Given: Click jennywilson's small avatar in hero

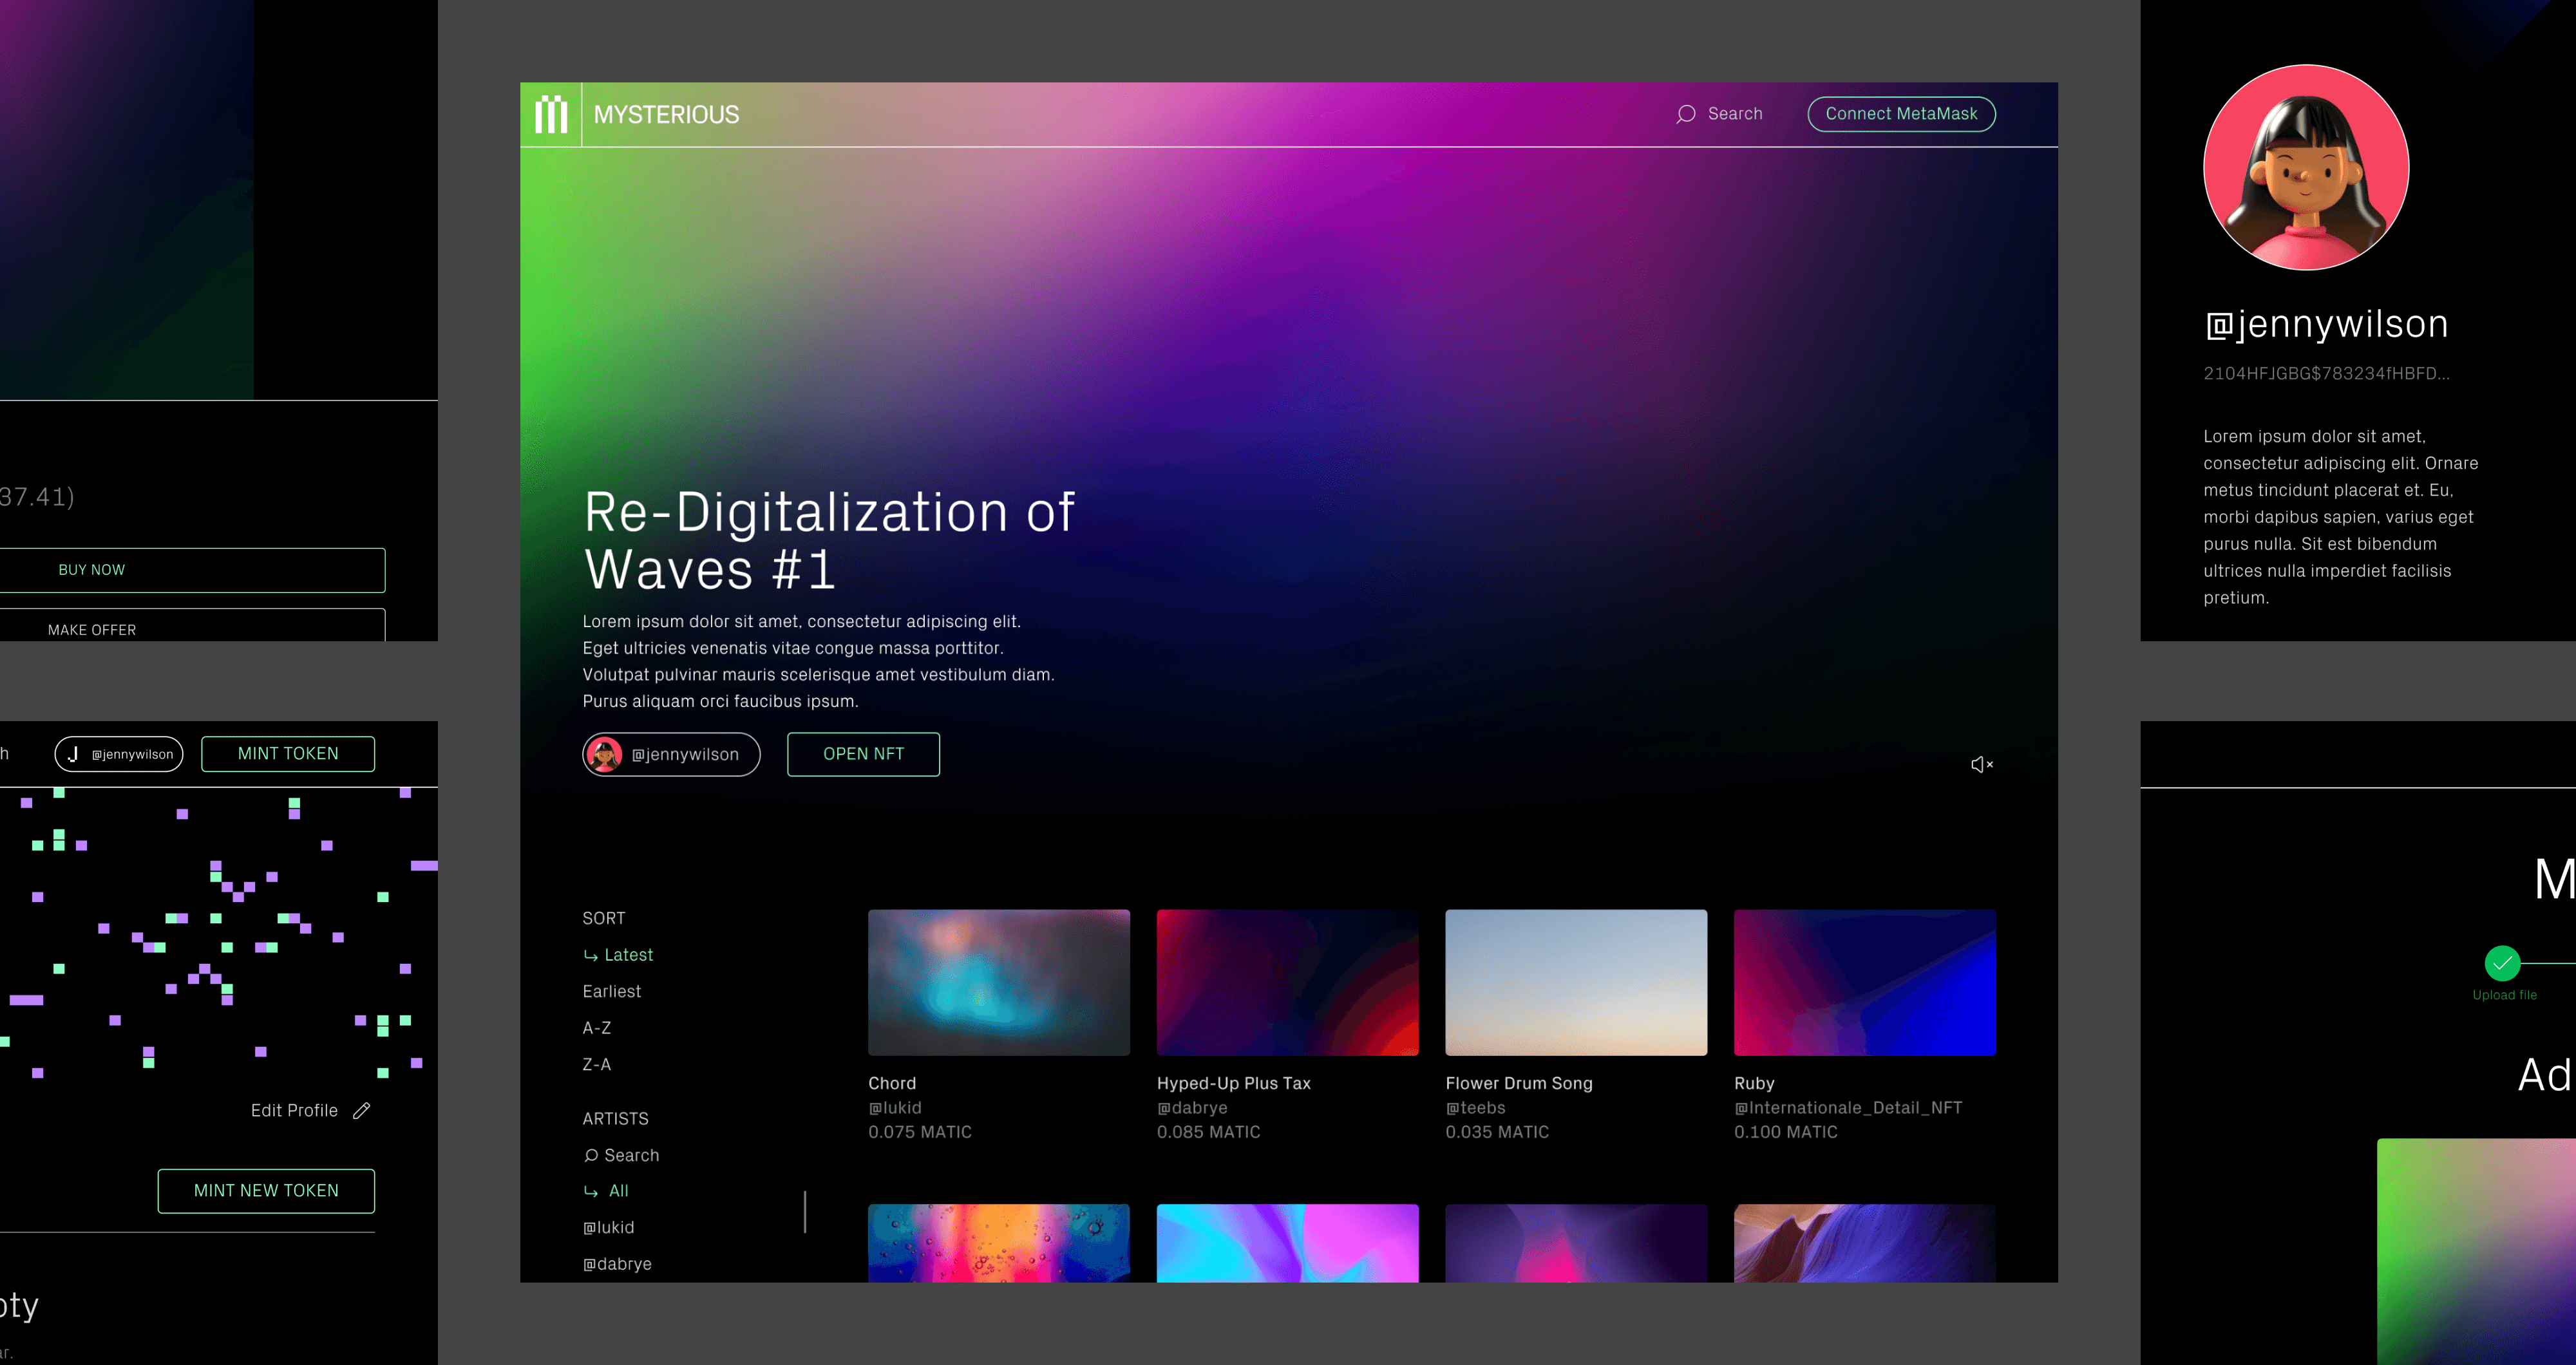Looking at the screenshot, I should coord(605,754).
